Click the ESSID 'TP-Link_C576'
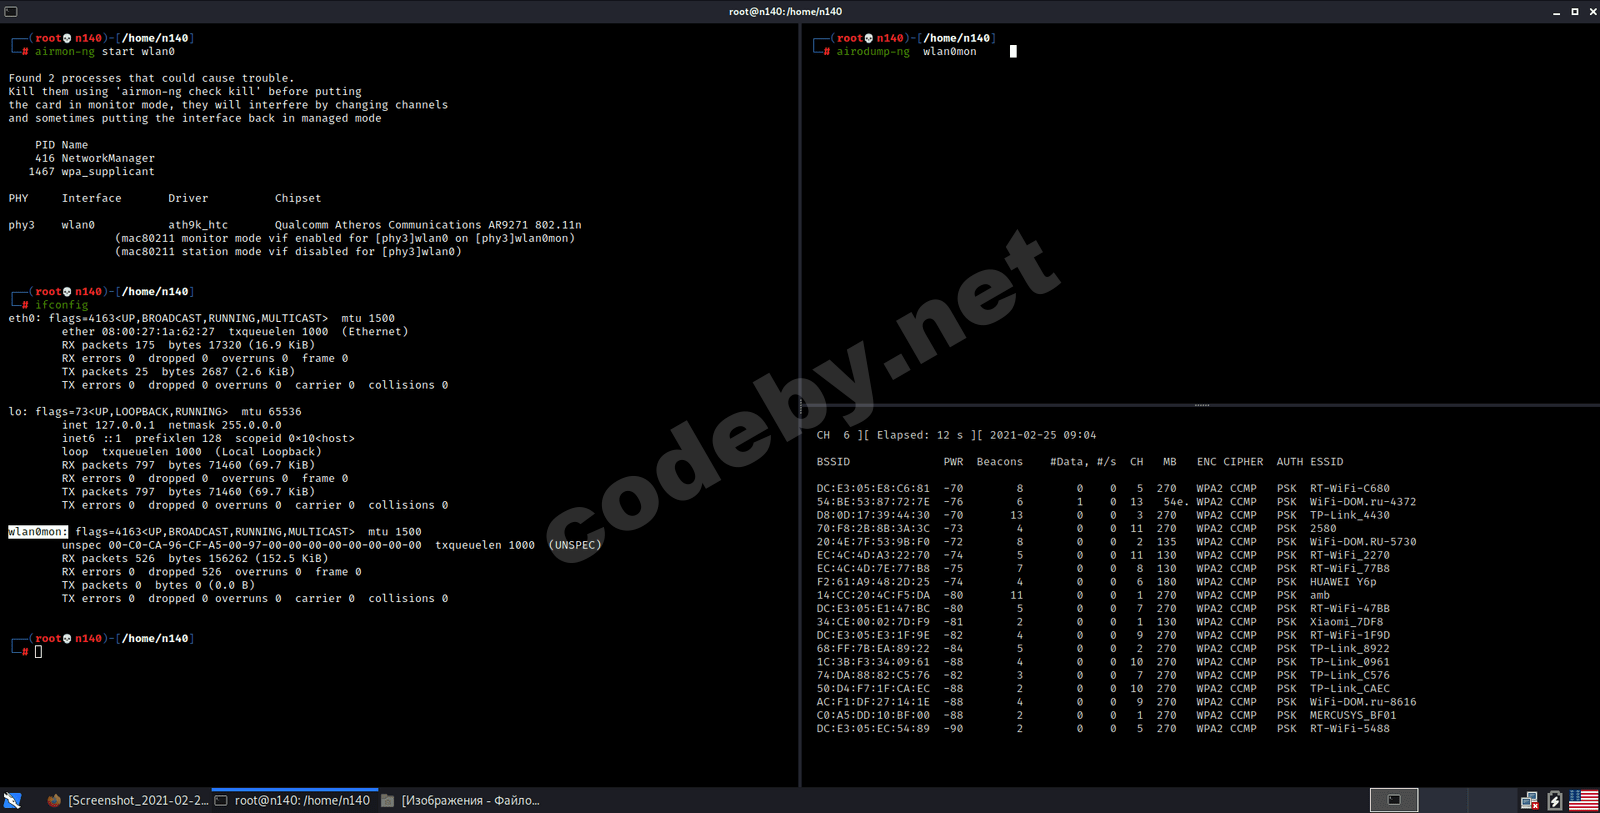Screen dimensions: 1600x813 (1350, 675)
